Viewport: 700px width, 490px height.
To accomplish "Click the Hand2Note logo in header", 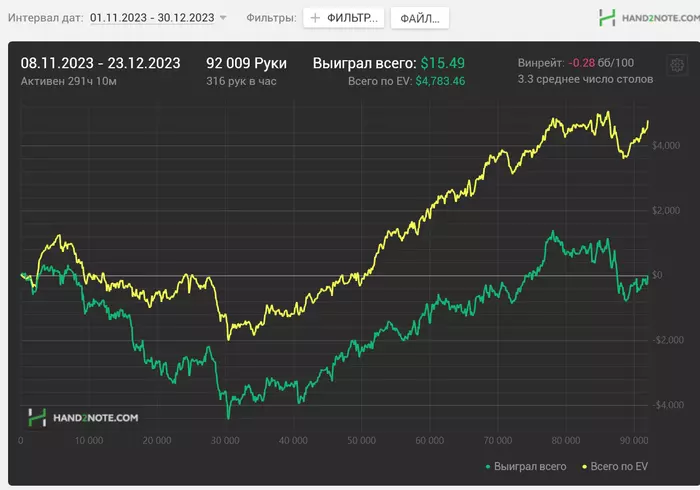I will tap(649, 18).
